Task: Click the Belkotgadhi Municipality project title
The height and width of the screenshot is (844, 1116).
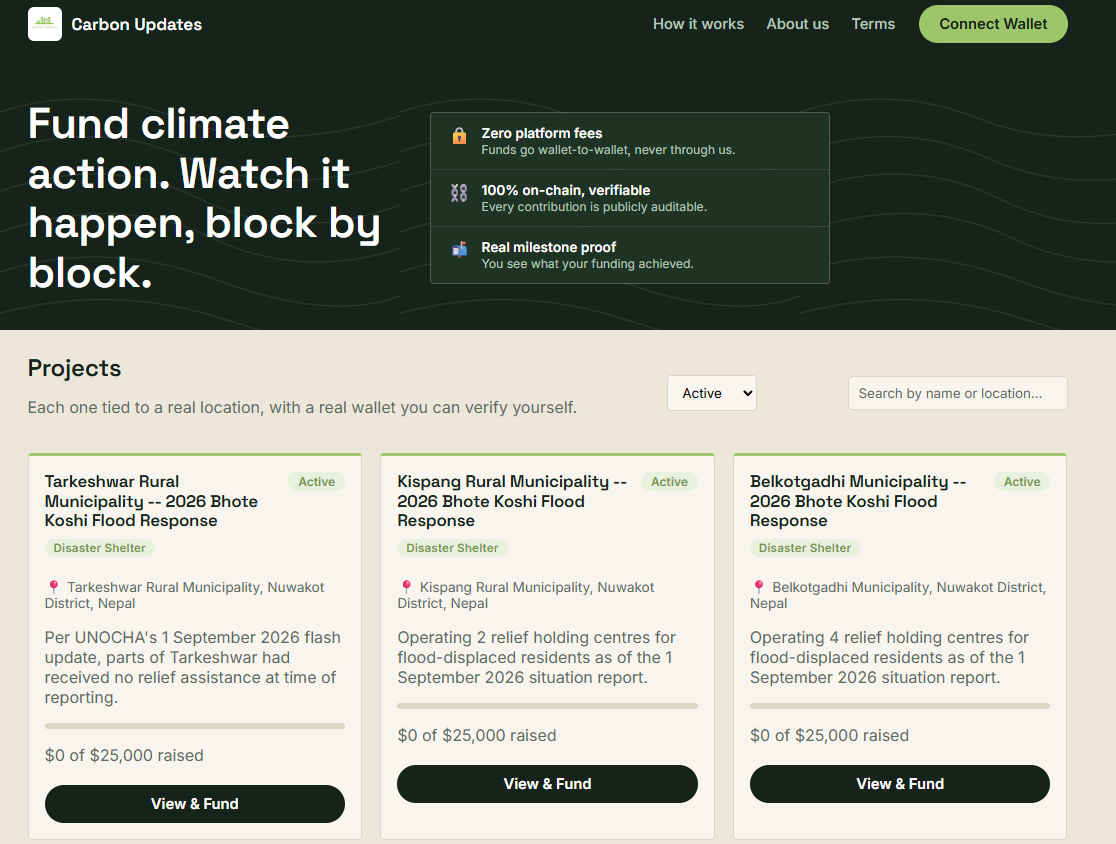Action: pos(858,501)
